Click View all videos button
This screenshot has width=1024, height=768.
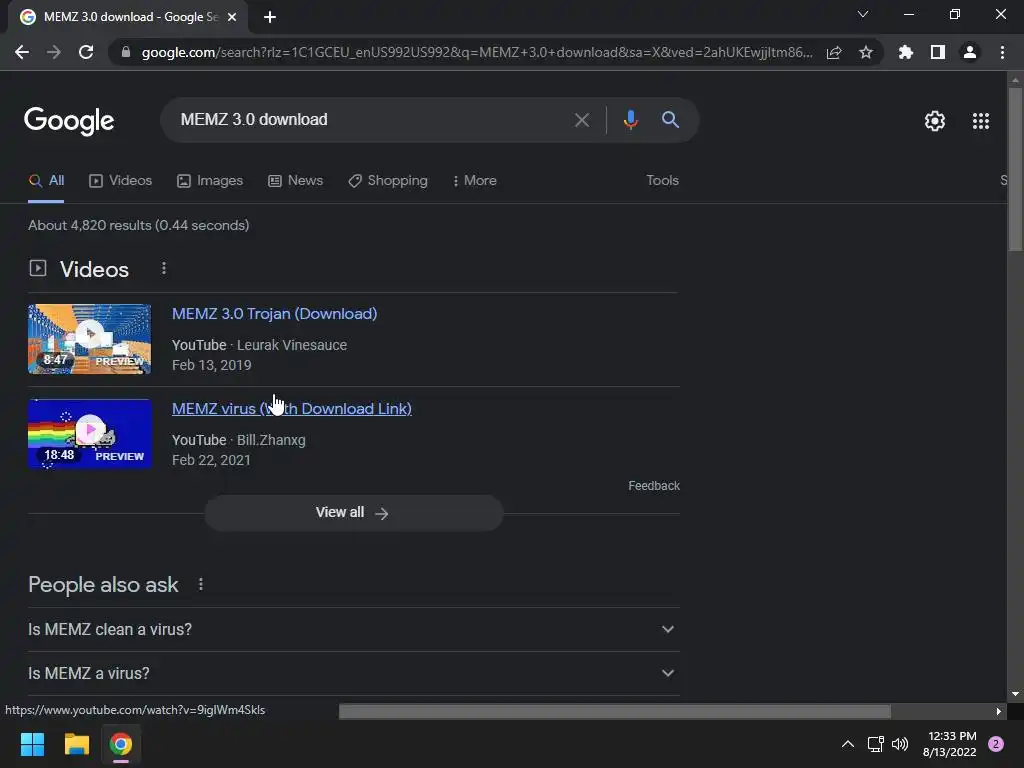pyautogui.click(x=353, y=513)
